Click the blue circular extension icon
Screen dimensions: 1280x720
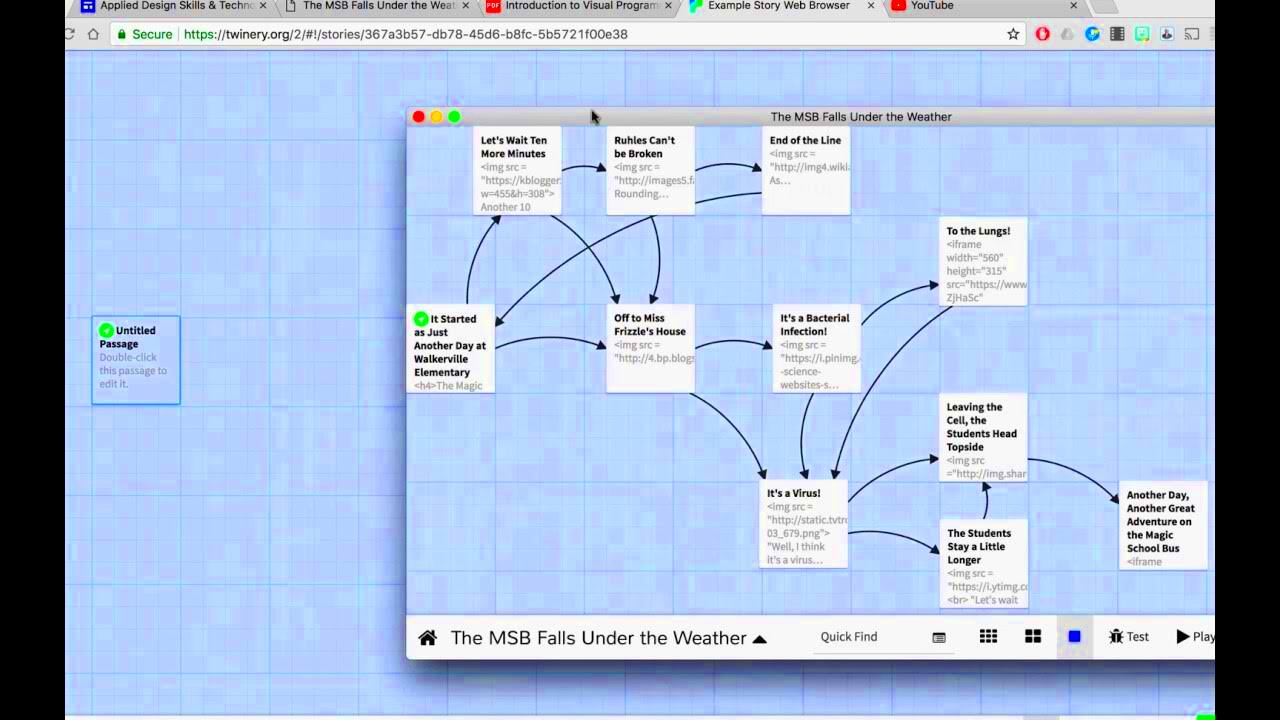(1092, 34)
